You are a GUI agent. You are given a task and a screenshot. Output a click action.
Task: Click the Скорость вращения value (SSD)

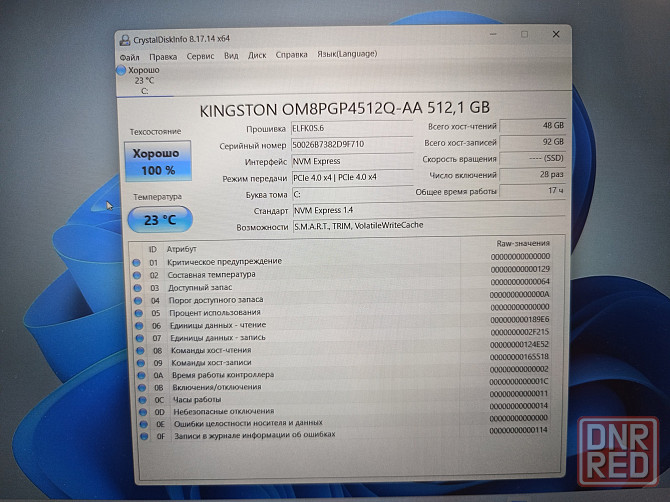point(533,158)
